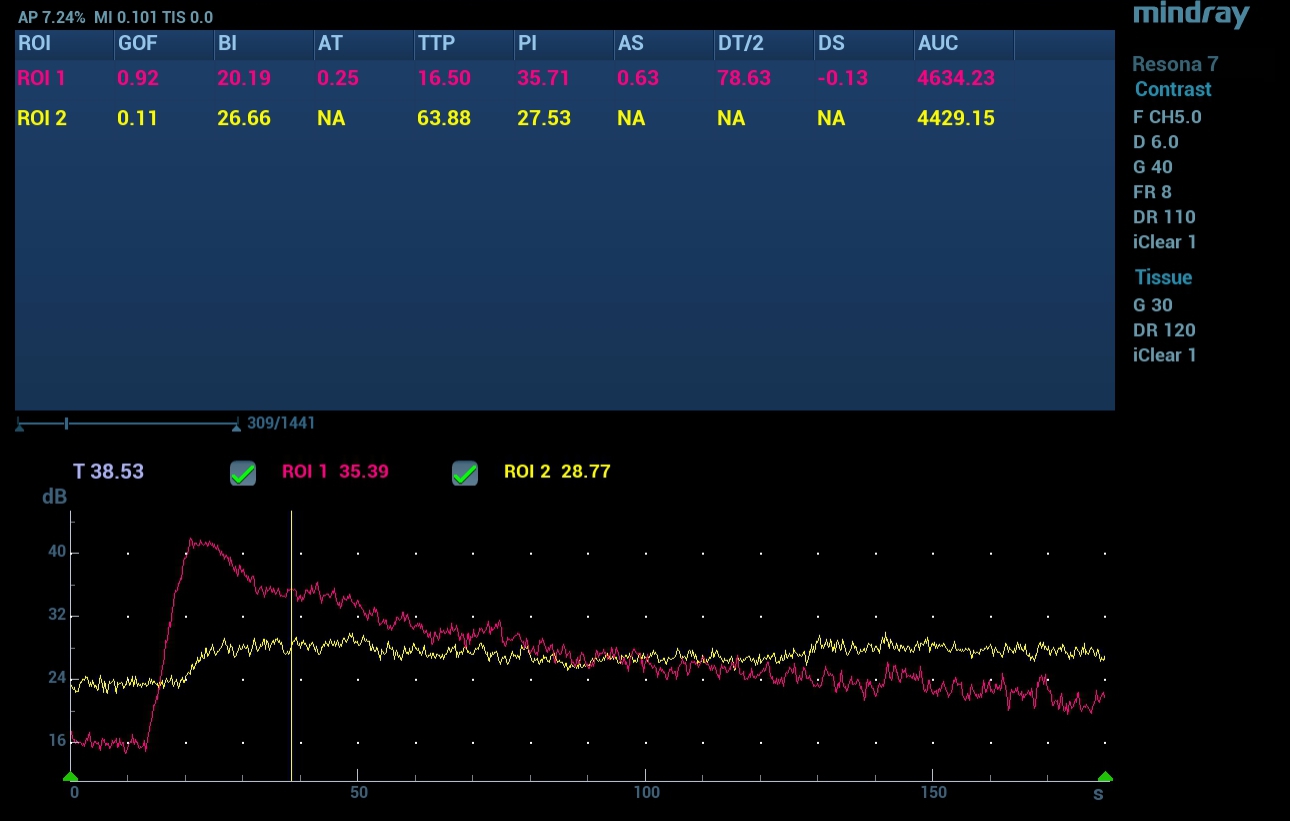The image size is (1290, 821).
Task: Click the Tissue parameters heading
Action: [1163, 277]
